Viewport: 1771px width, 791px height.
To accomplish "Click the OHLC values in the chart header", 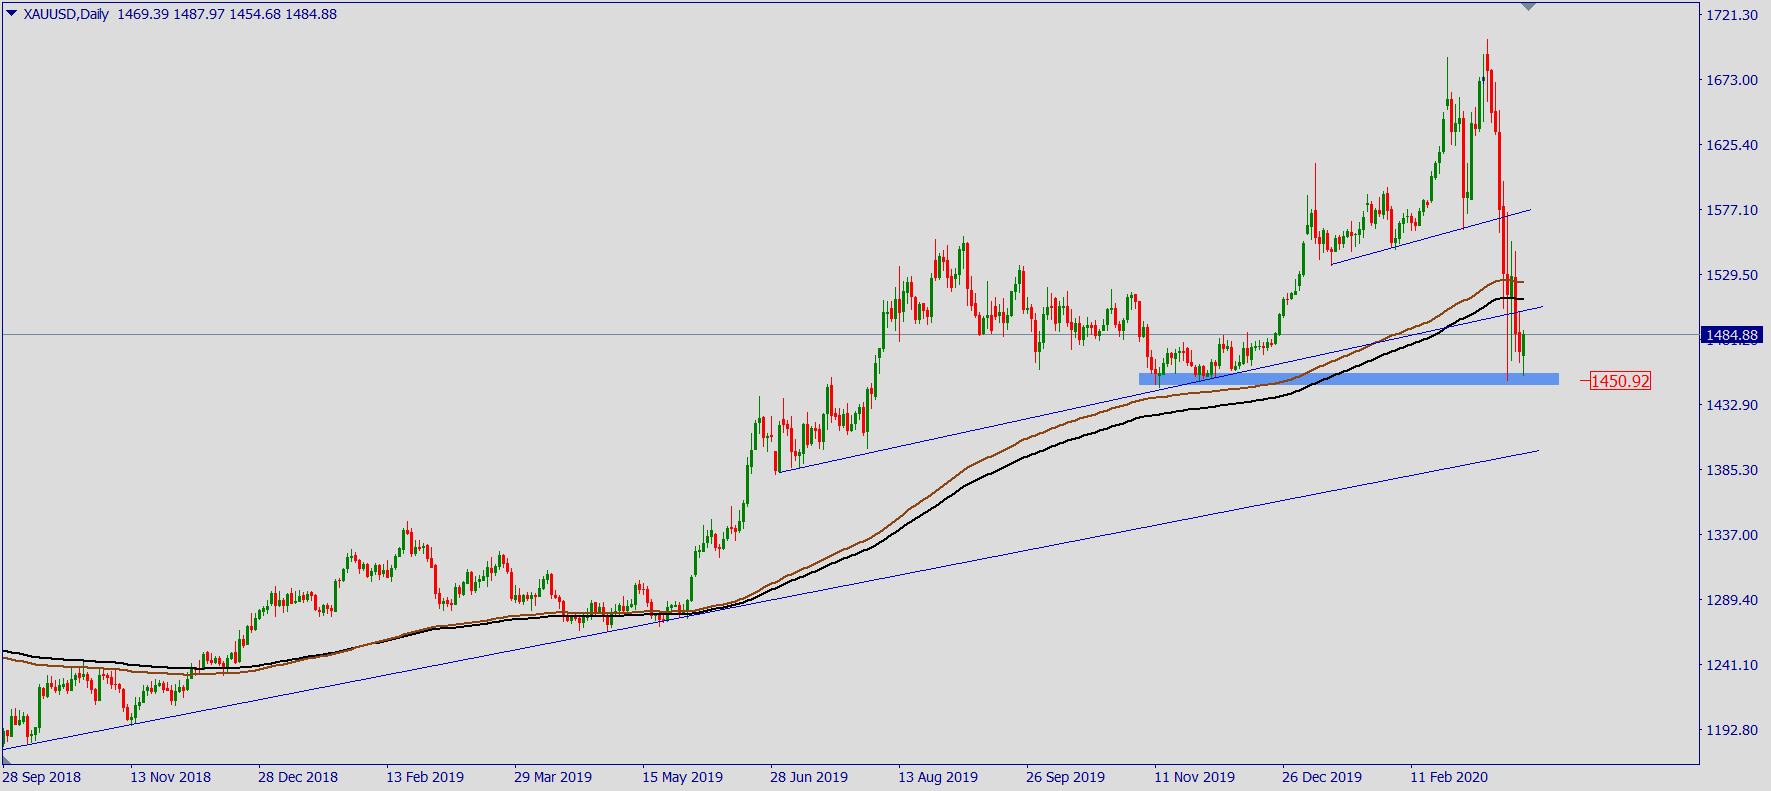I will [x=227, y=14].
